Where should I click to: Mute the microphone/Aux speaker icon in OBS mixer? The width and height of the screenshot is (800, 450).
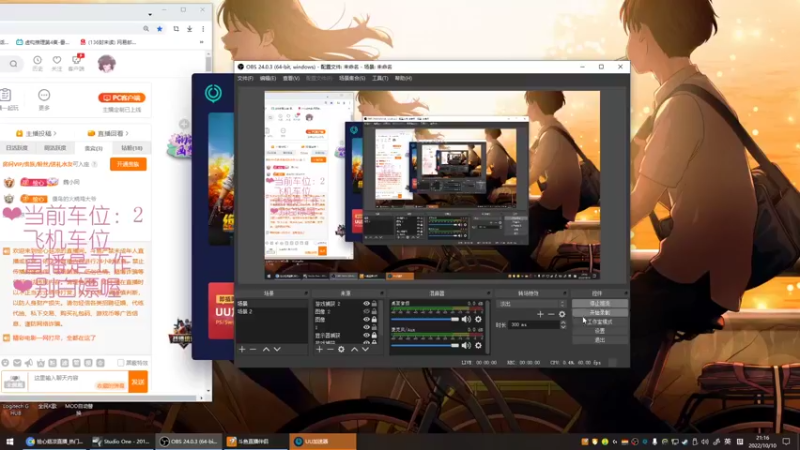pyautogui.click(x=466, y=345)
